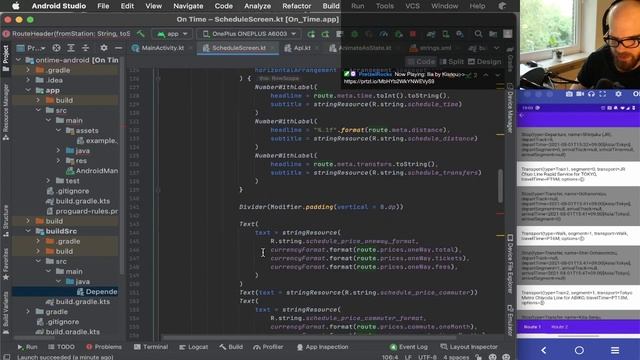Hide the Project panel with the minus icon
This screenshot has width=640, height=360.
click(118, 48)
